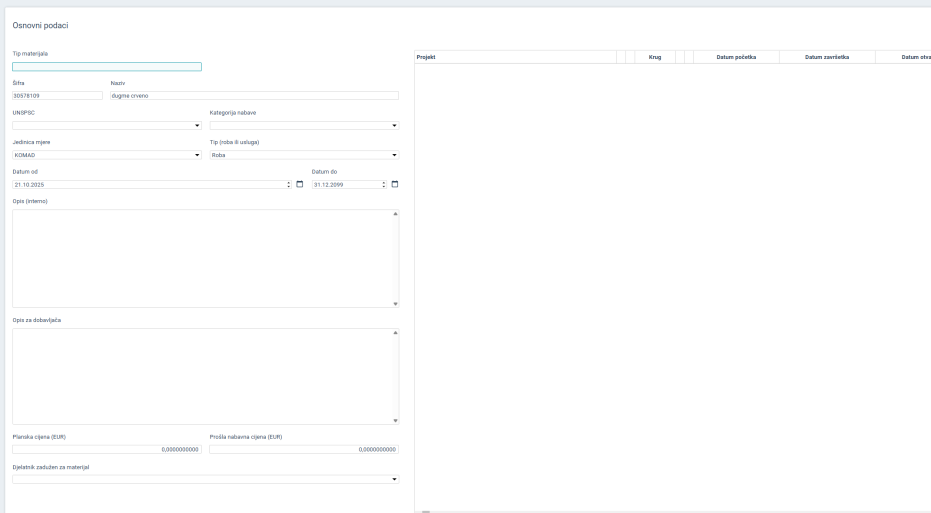The width and height of the screenshot is (931, 513).
Task: Open the Kategorija nabave dropdown
Action: click(x=394, y=126)
